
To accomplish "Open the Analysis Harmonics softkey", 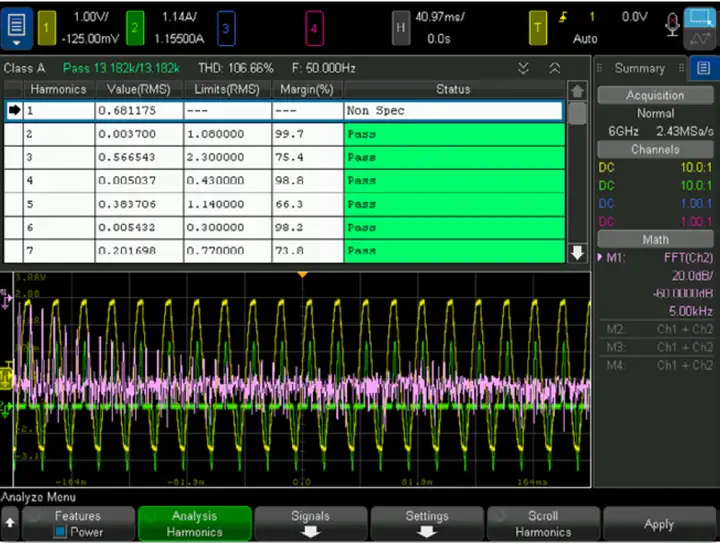I will pyautogui.click(x=195, y=524).
